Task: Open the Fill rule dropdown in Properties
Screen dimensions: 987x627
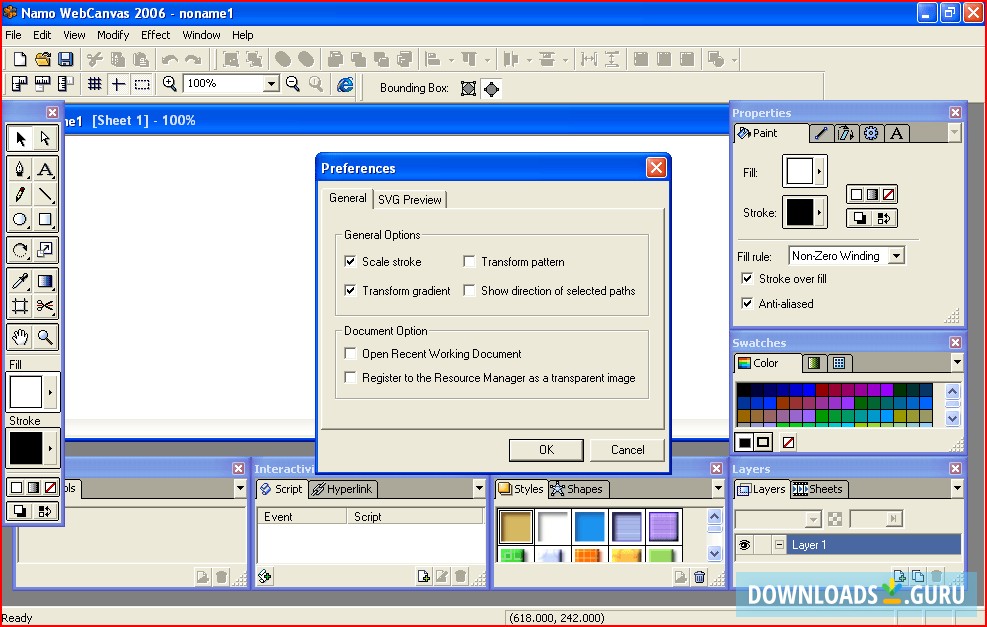Action: (x=896, y=255)
